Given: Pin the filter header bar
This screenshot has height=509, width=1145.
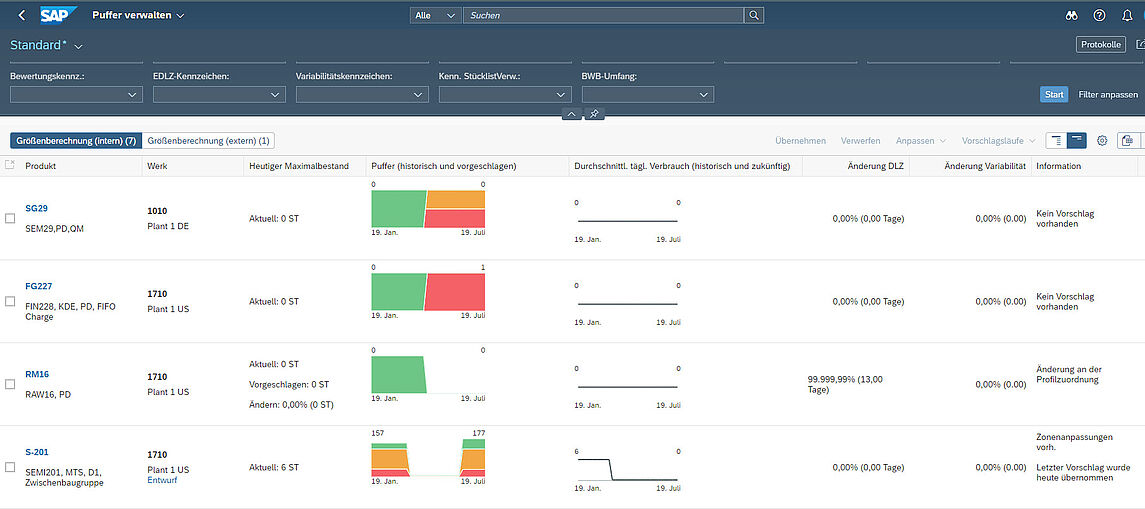Looking at the screenshot, I should point(594,114).
